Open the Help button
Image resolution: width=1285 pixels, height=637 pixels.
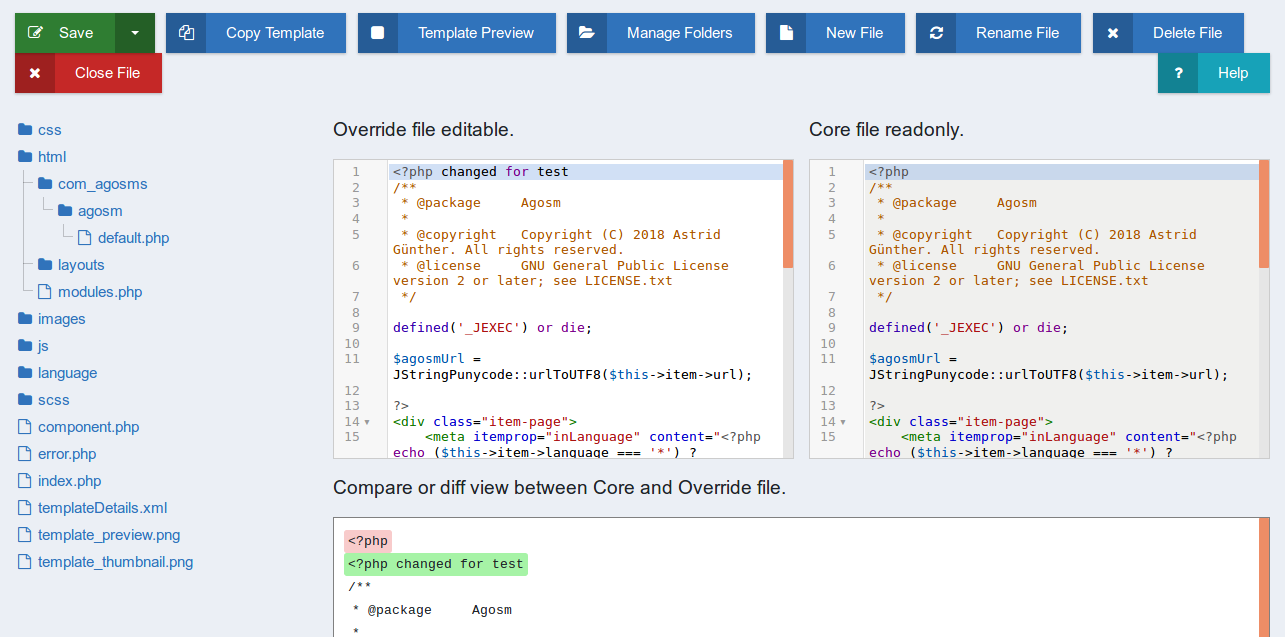click(1213, 73)
